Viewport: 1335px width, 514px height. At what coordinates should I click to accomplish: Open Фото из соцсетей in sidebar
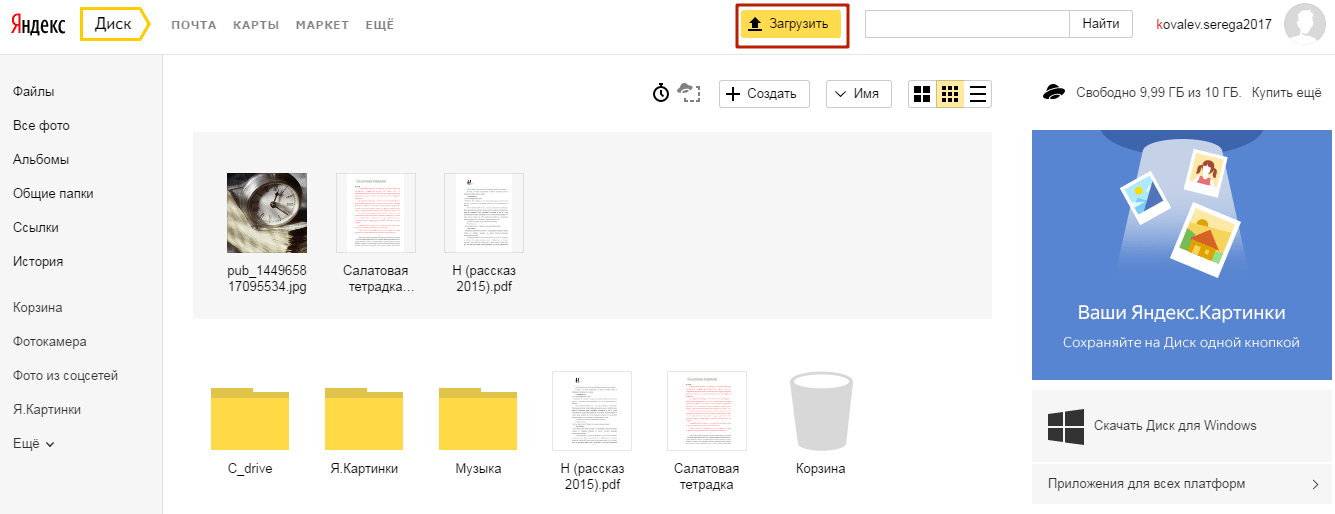pyautogui.click(x=66, y=376)
